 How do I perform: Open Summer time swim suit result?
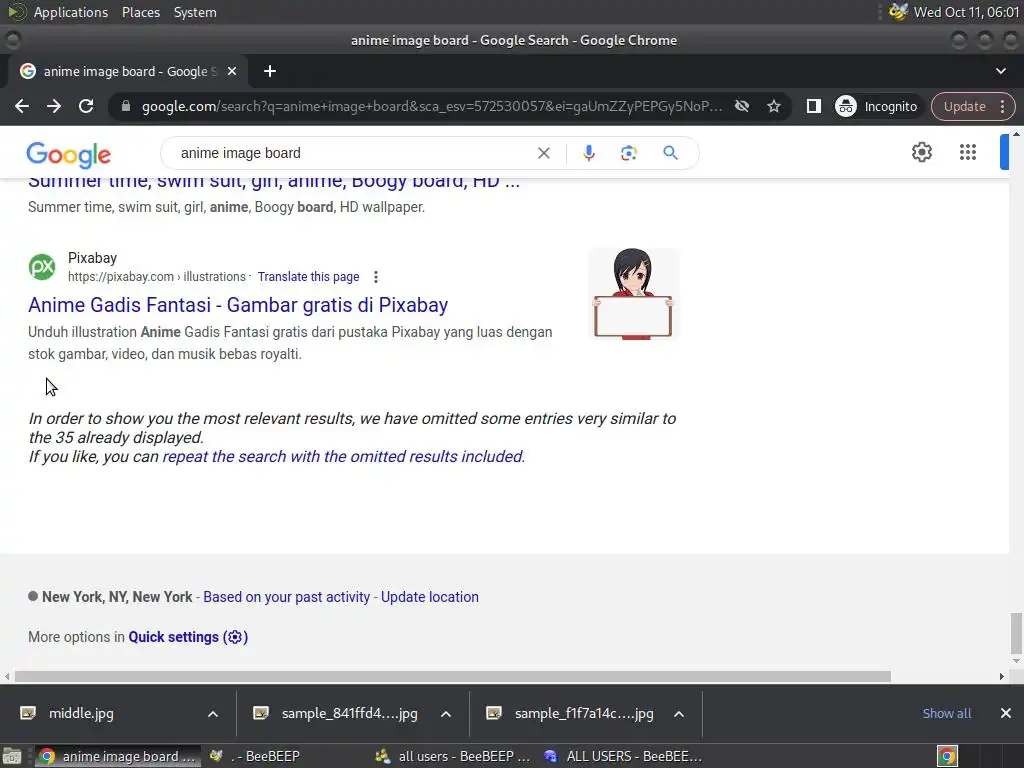coord(274,182)
